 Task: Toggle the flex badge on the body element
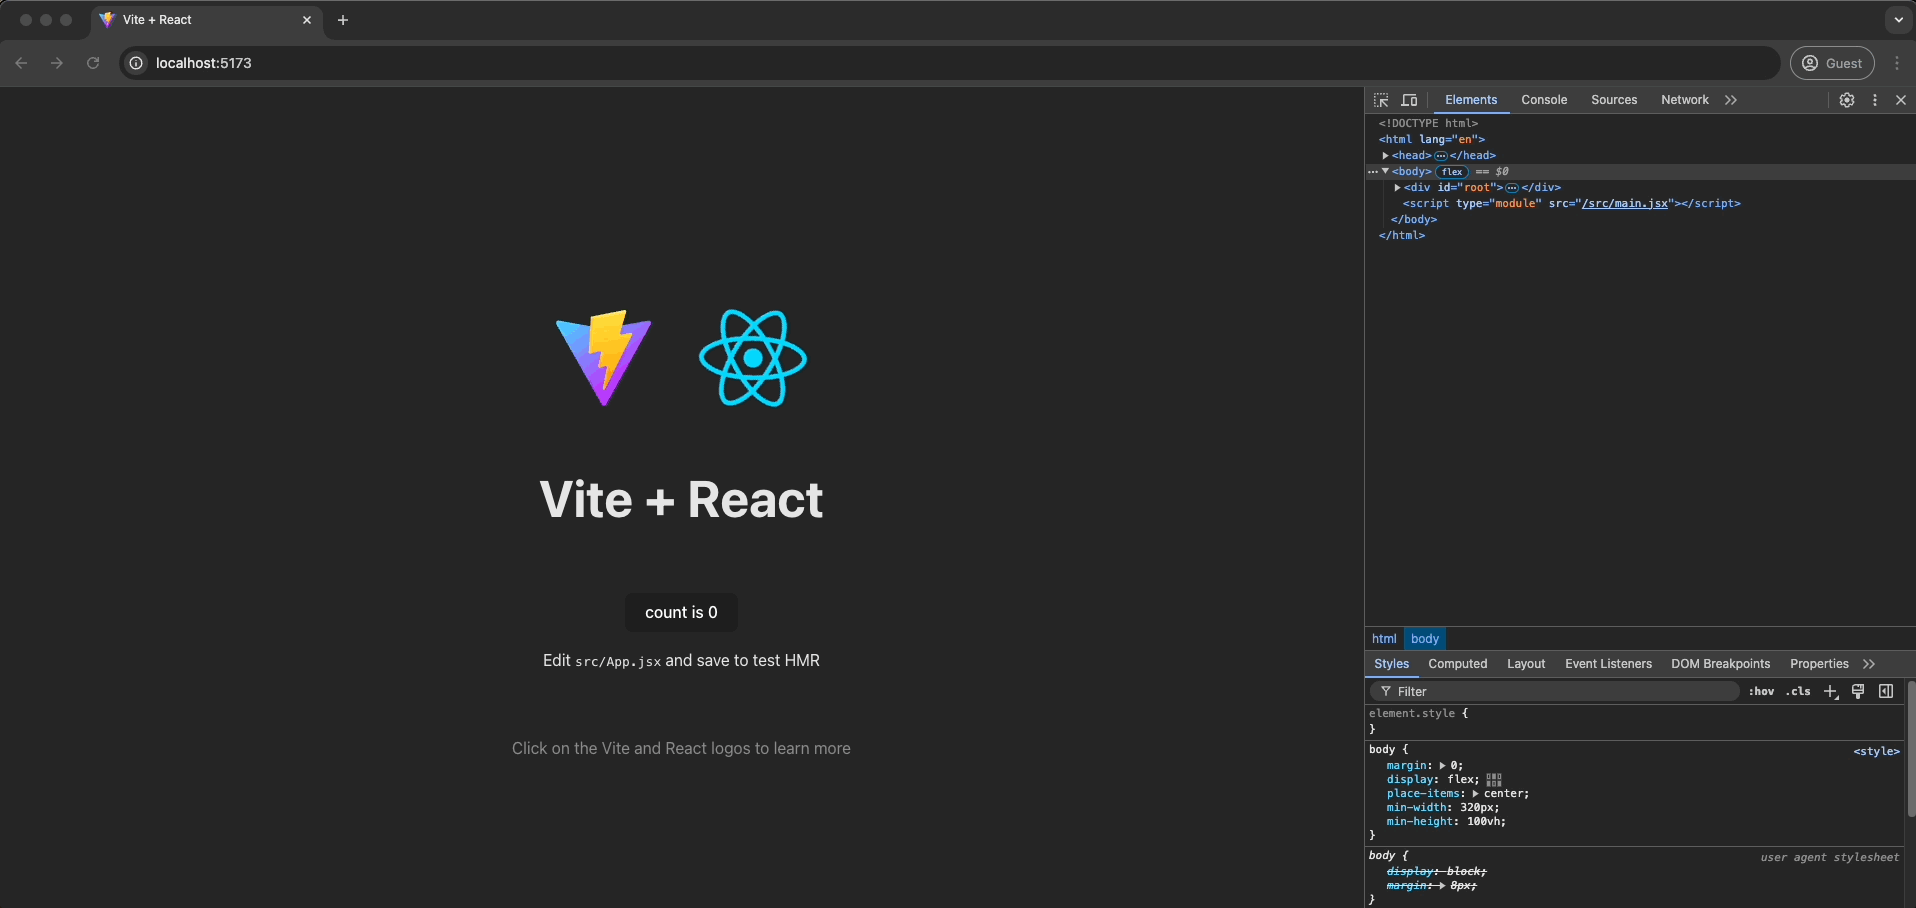tap(1452, 172)
